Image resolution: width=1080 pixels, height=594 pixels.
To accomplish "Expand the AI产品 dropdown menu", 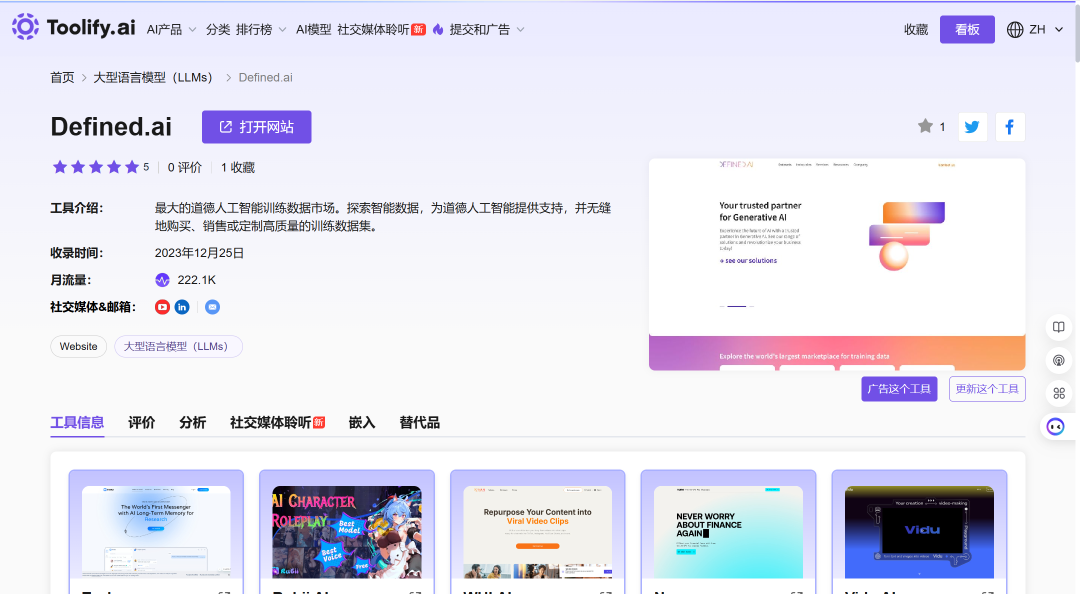I will point(172,30).
